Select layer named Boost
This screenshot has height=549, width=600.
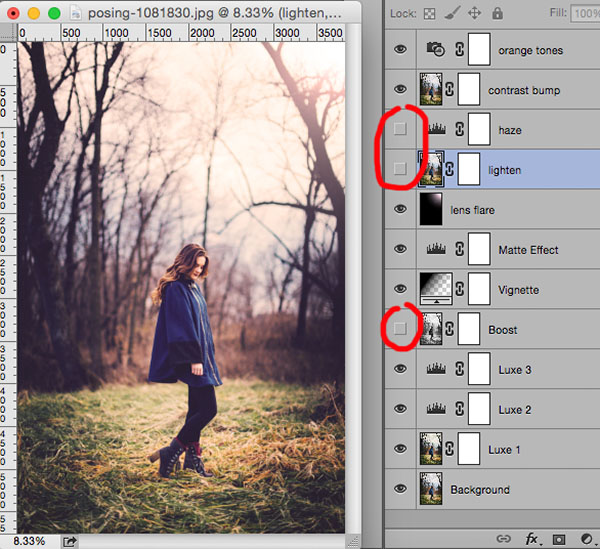pos(502,330)
